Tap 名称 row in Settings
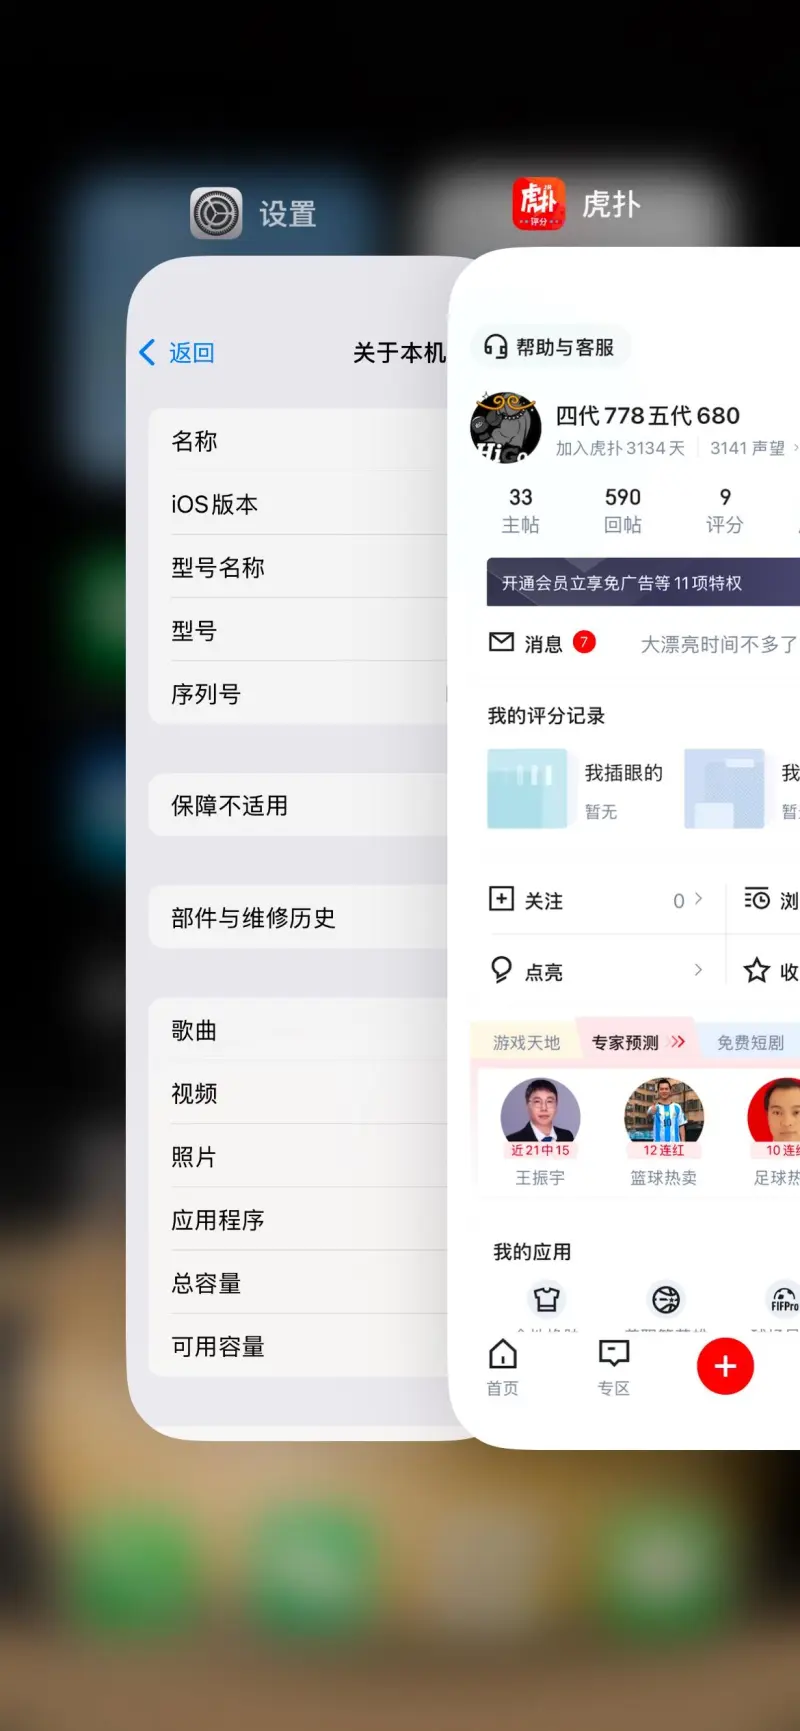This screenshot has width=800, height=1731. pos(298,440)
